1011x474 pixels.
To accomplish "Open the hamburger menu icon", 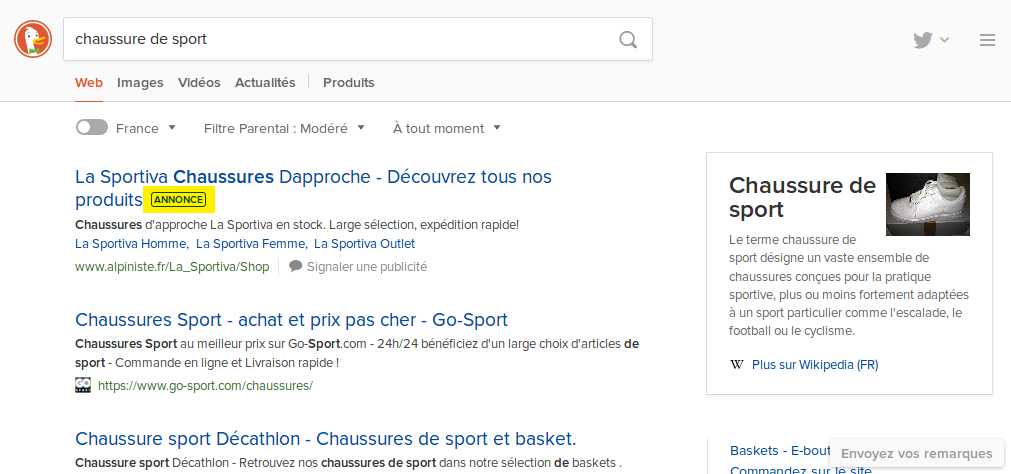I will 987,40.
